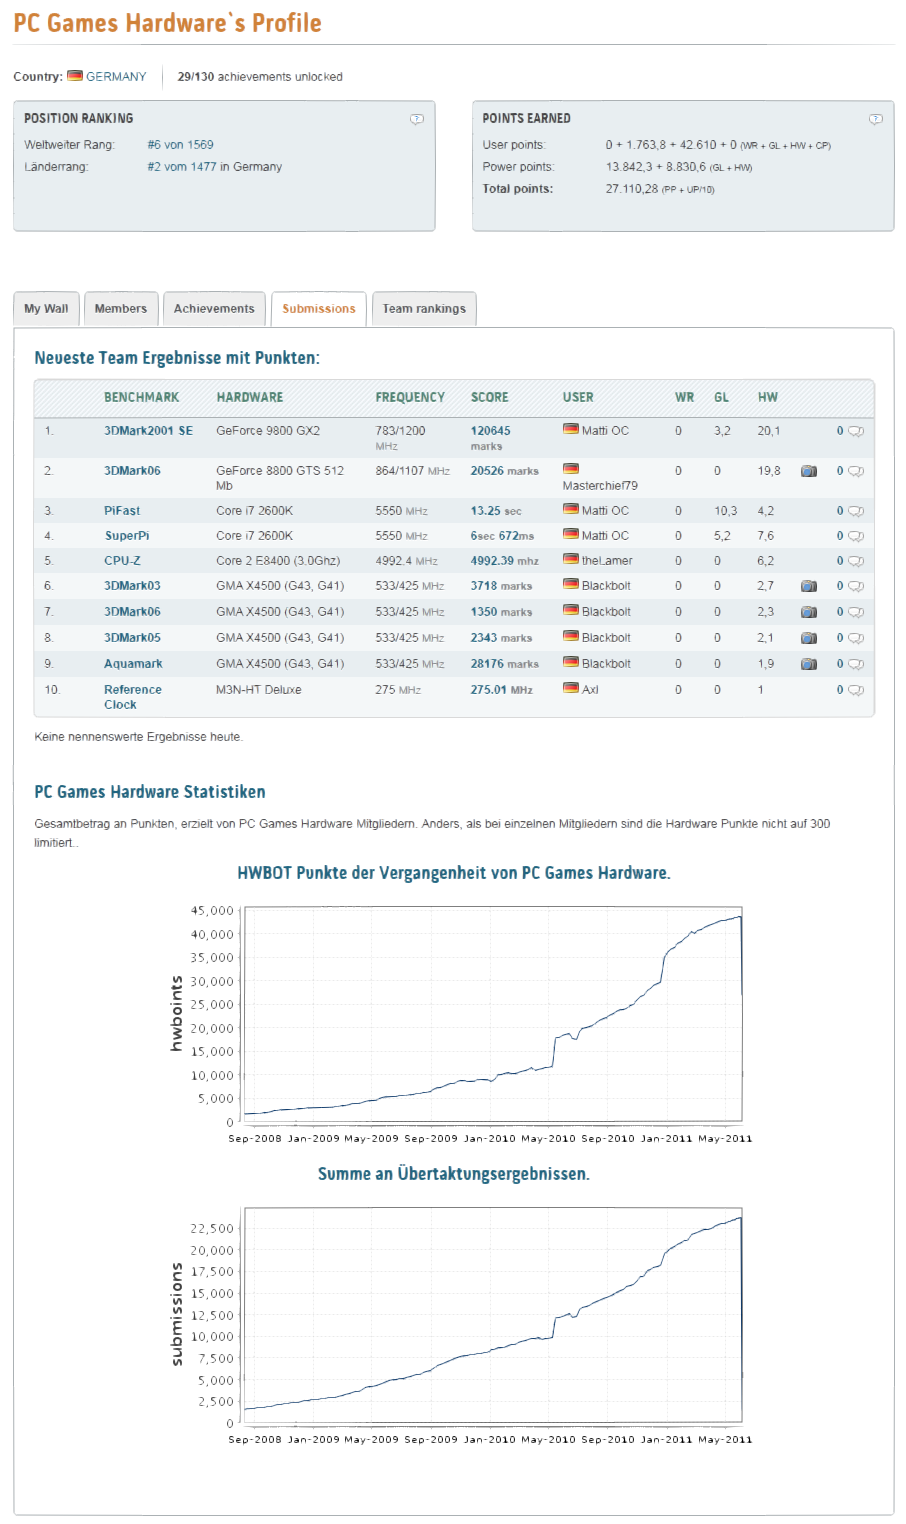Click the help bubble in Points Earned panel
Image resolution: width=906 pixels, height=1524 pixels.
[876, 119]
